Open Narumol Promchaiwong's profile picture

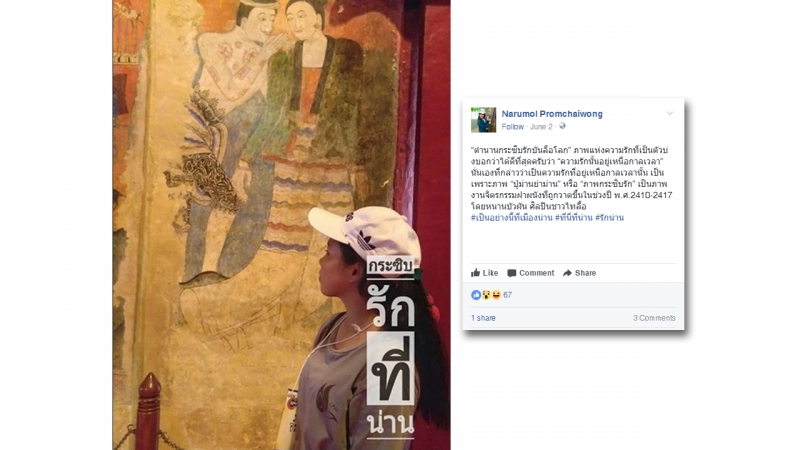tap(483, 120)
